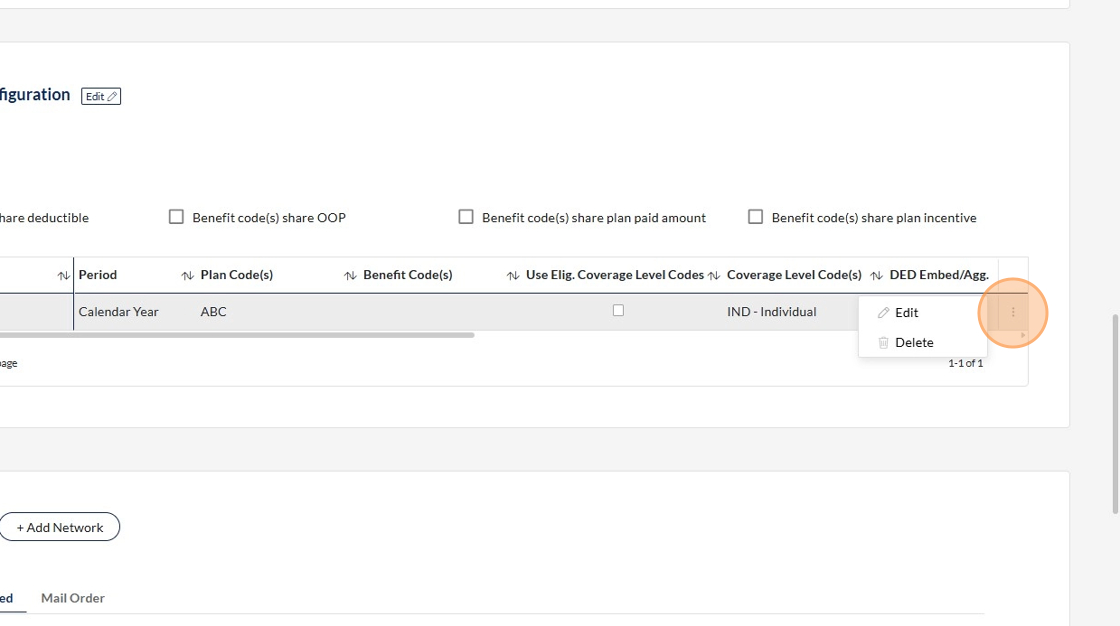The image size is (1120, 626).
Task: Toggle Use Elig. Coverage Level Codes row checkbox
Action: (618, 311)
